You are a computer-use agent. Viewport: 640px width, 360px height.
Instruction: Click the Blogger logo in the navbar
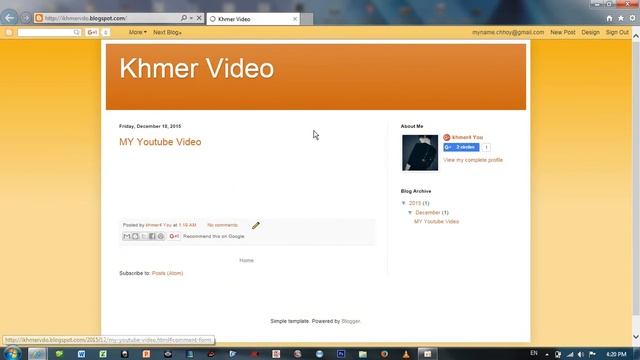pos(9,32)
